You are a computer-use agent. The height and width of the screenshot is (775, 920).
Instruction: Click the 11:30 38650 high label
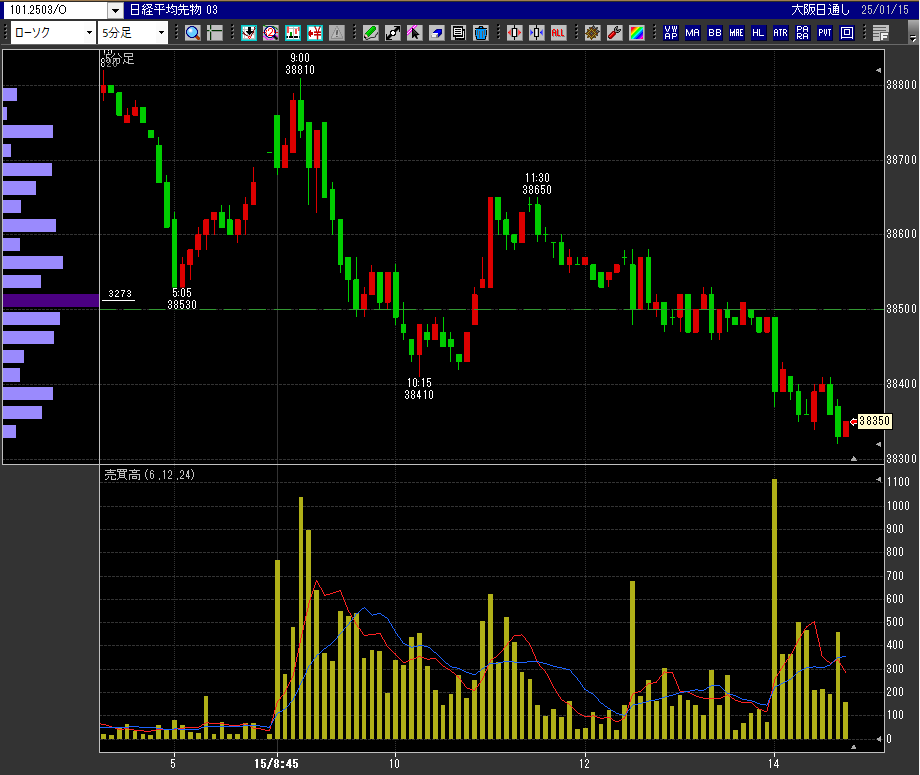click(537, 184)
